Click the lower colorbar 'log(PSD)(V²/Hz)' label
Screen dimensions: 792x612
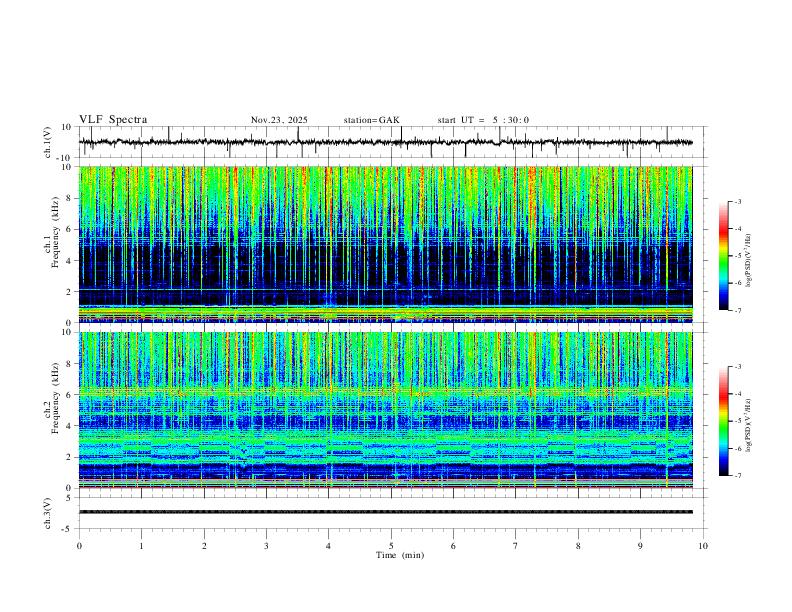749,425
